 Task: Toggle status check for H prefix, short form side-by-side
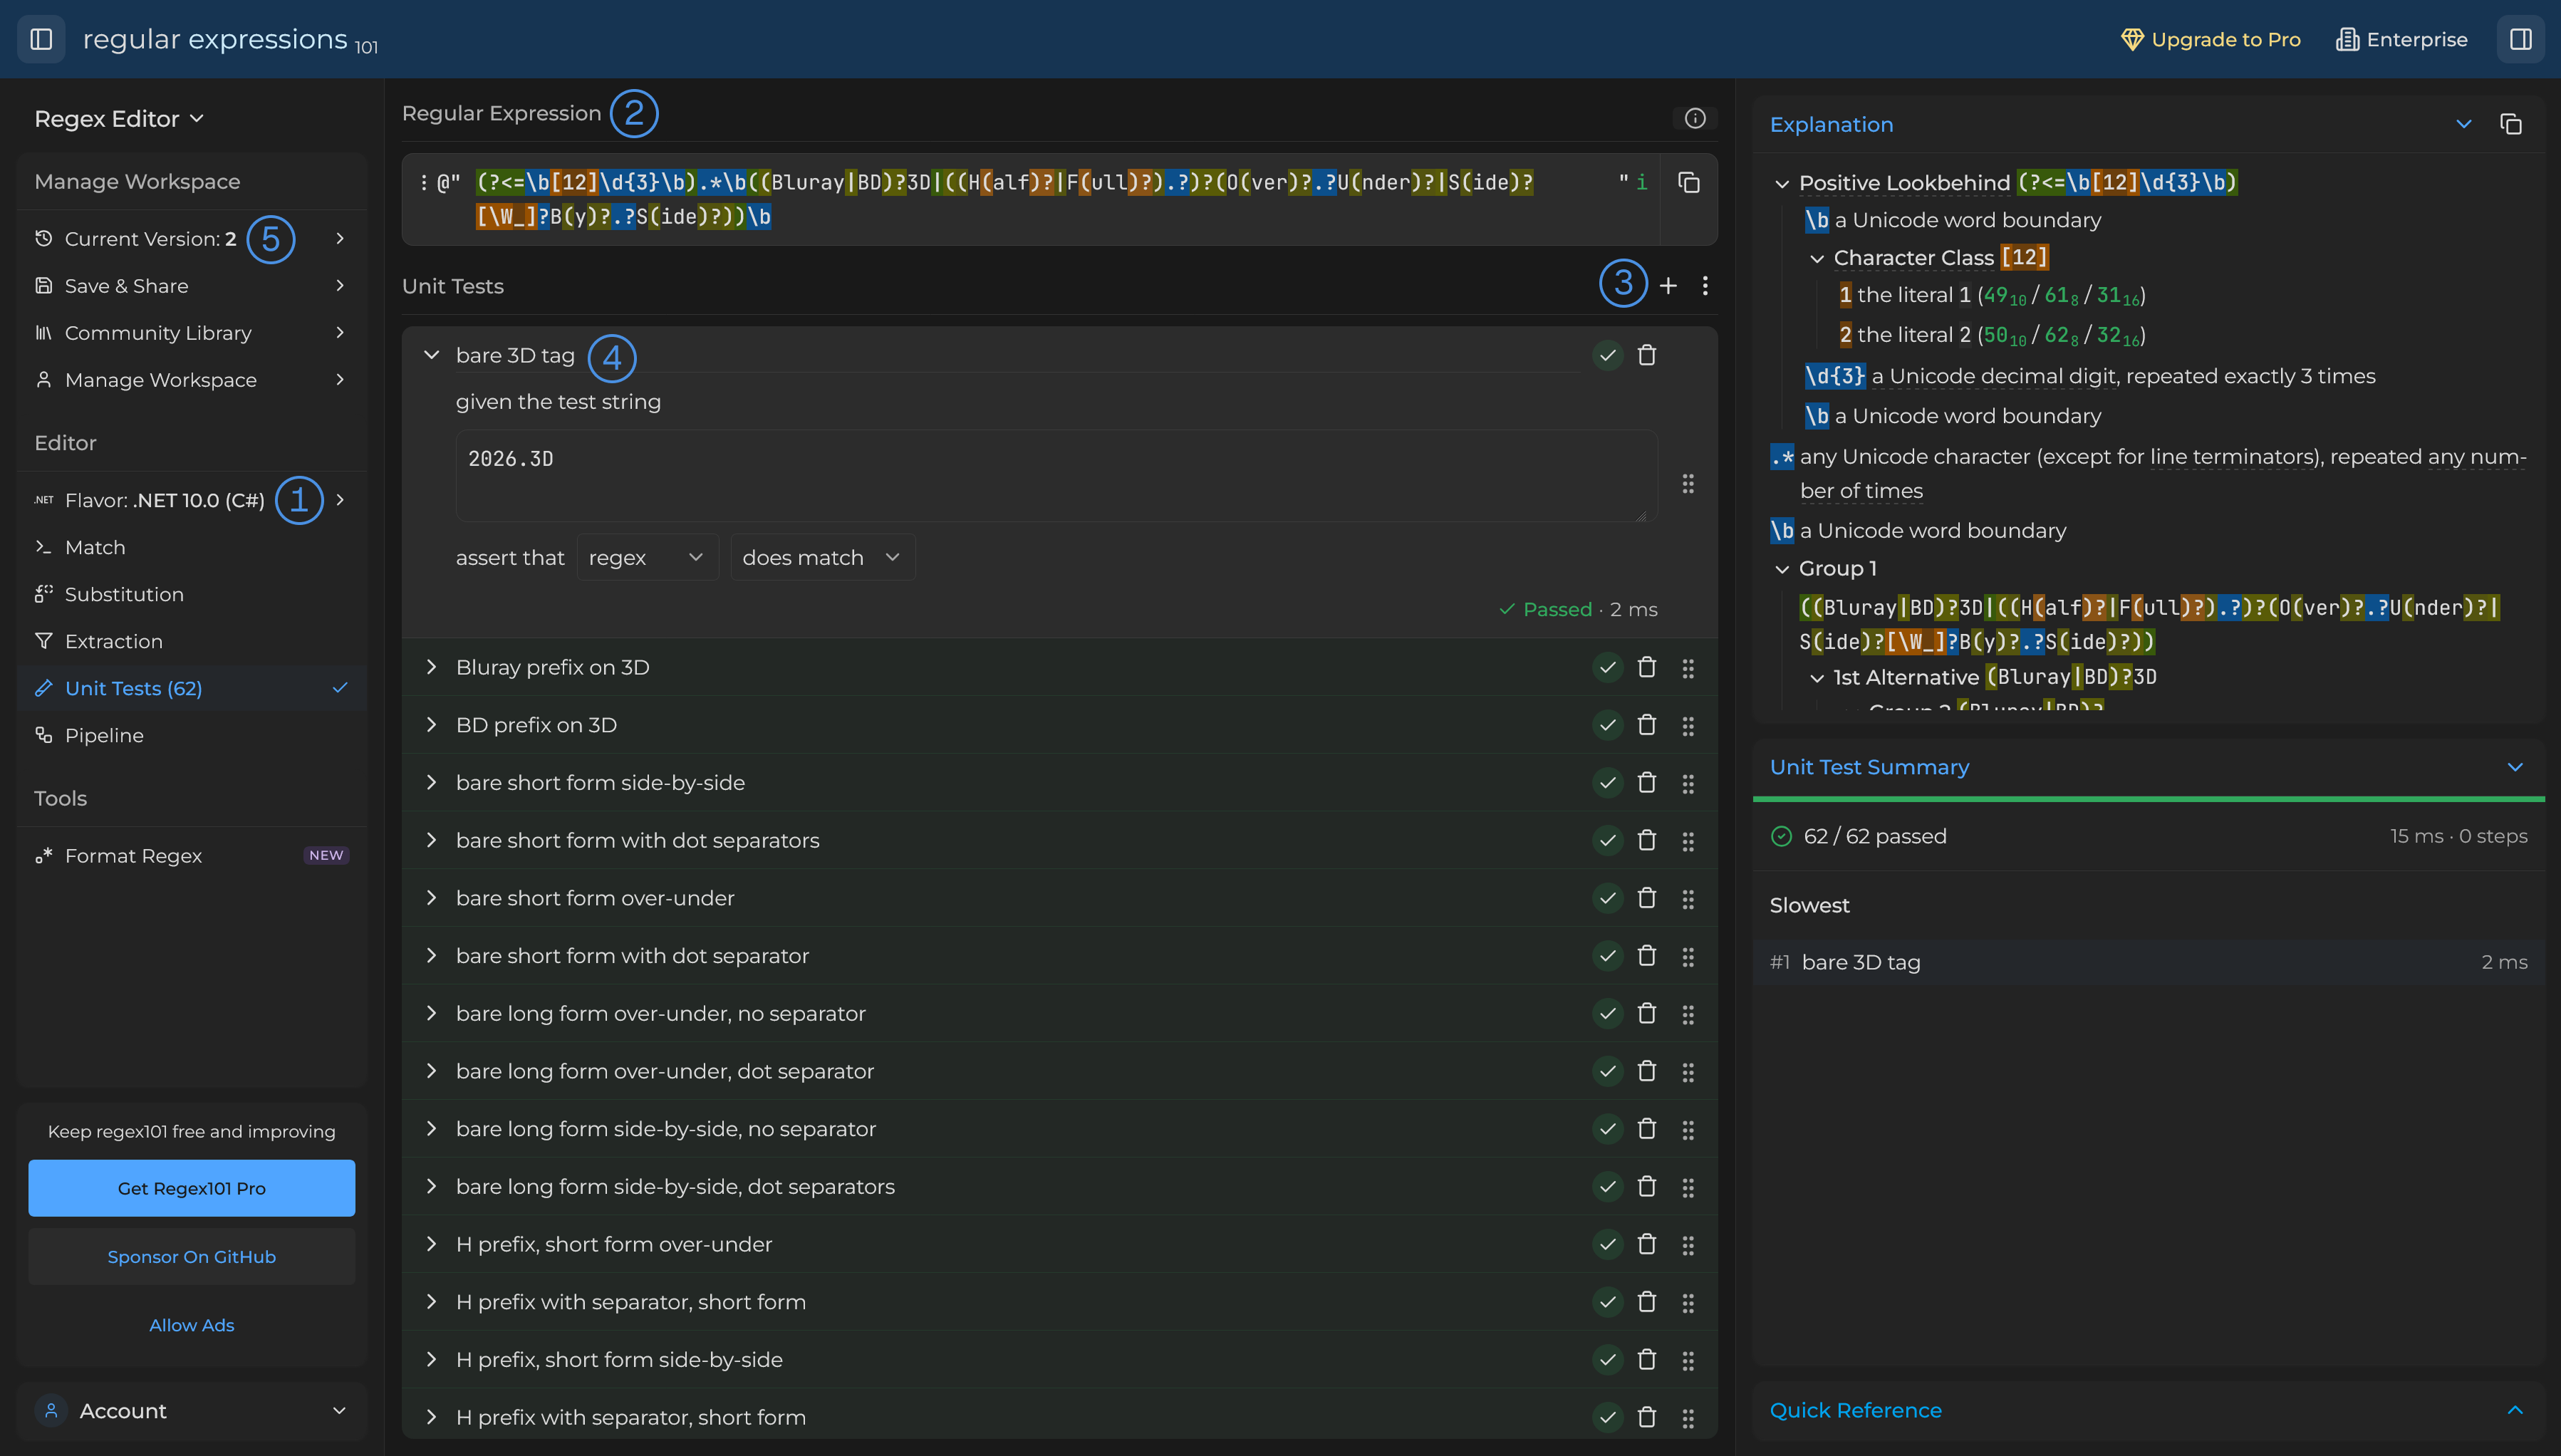1607,1360
